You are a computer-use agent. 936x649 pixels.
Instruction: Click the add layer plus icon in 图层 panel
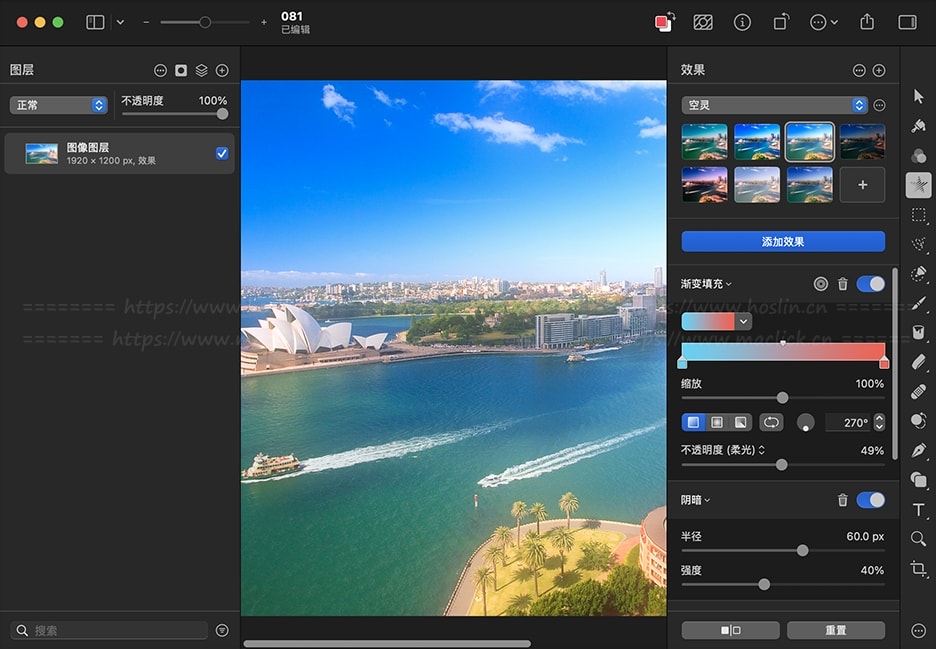click(x=222, y=70)
